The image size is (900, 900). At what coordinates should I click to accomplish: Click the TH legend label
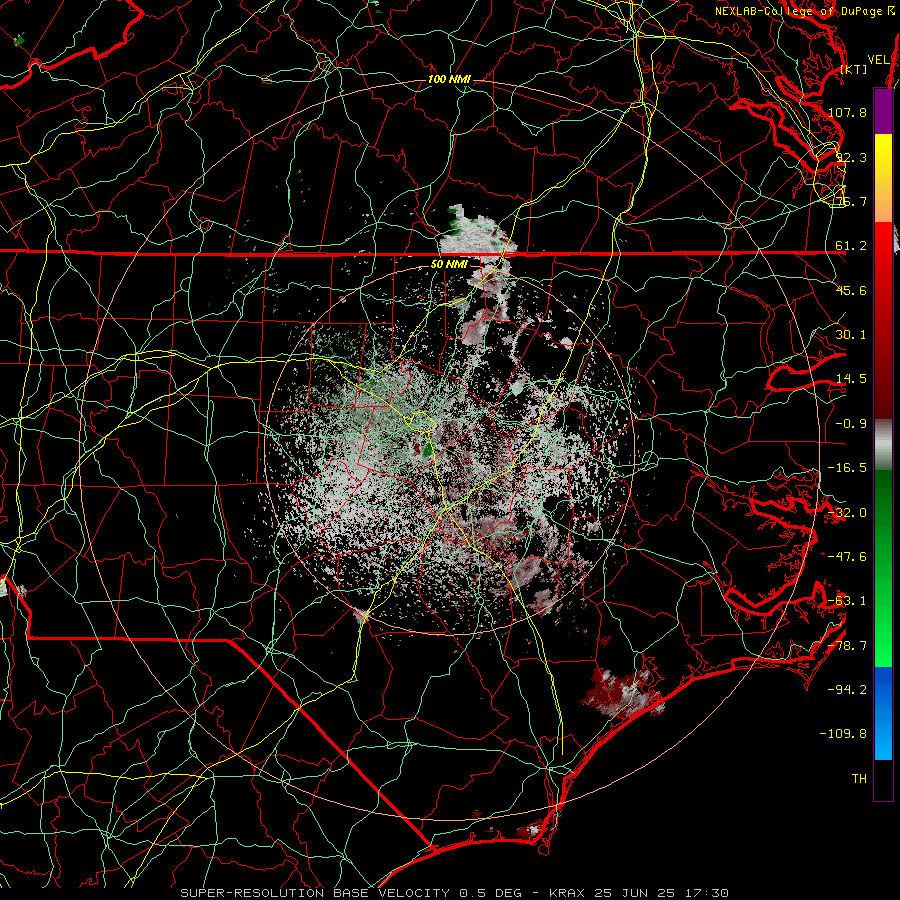coord(859,778)
